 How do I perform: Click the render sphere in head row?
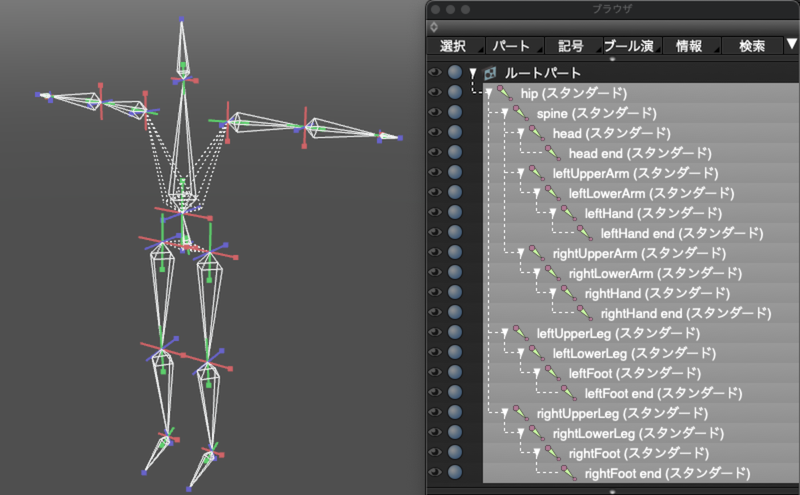point(455,132)
